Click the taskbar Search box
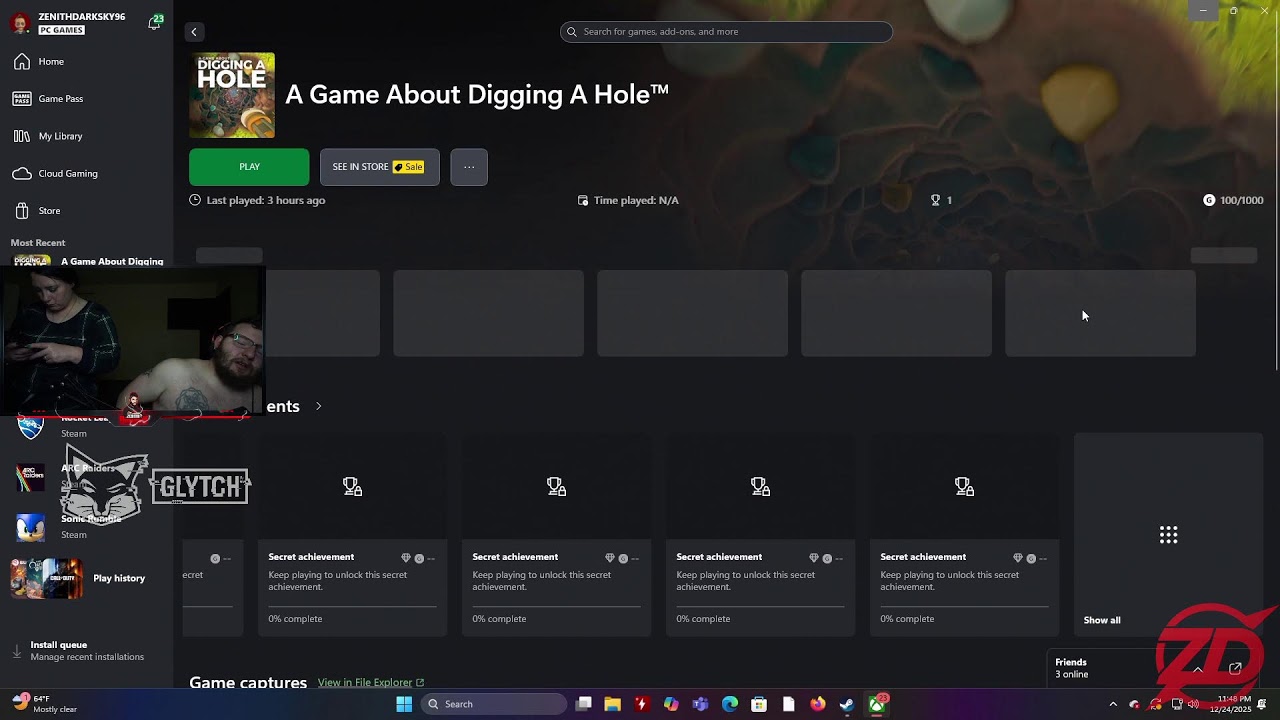The height and width of the screenshot is (720, 1280). click(493, 704)
